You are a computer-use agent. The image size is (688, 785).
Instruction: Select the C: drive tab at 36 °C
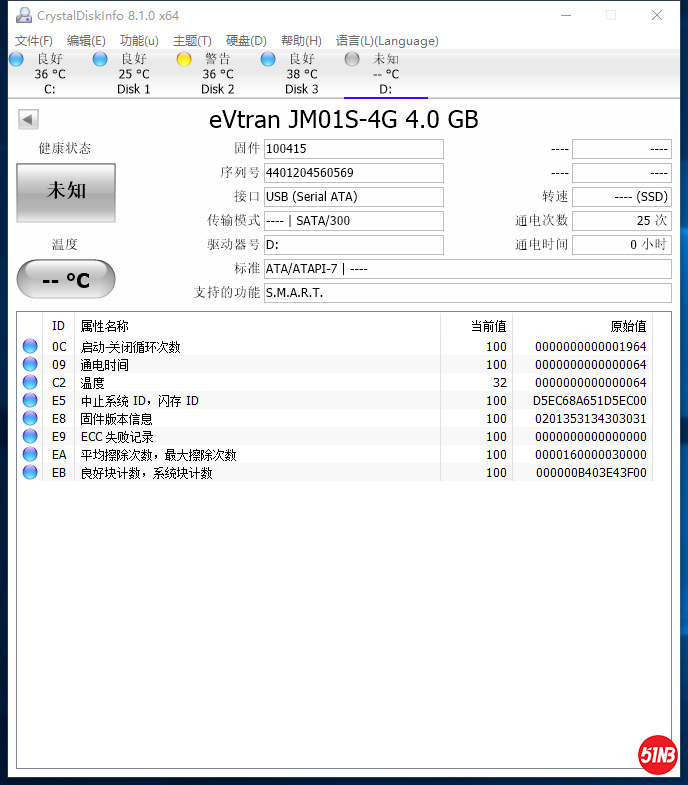[50, 74]
